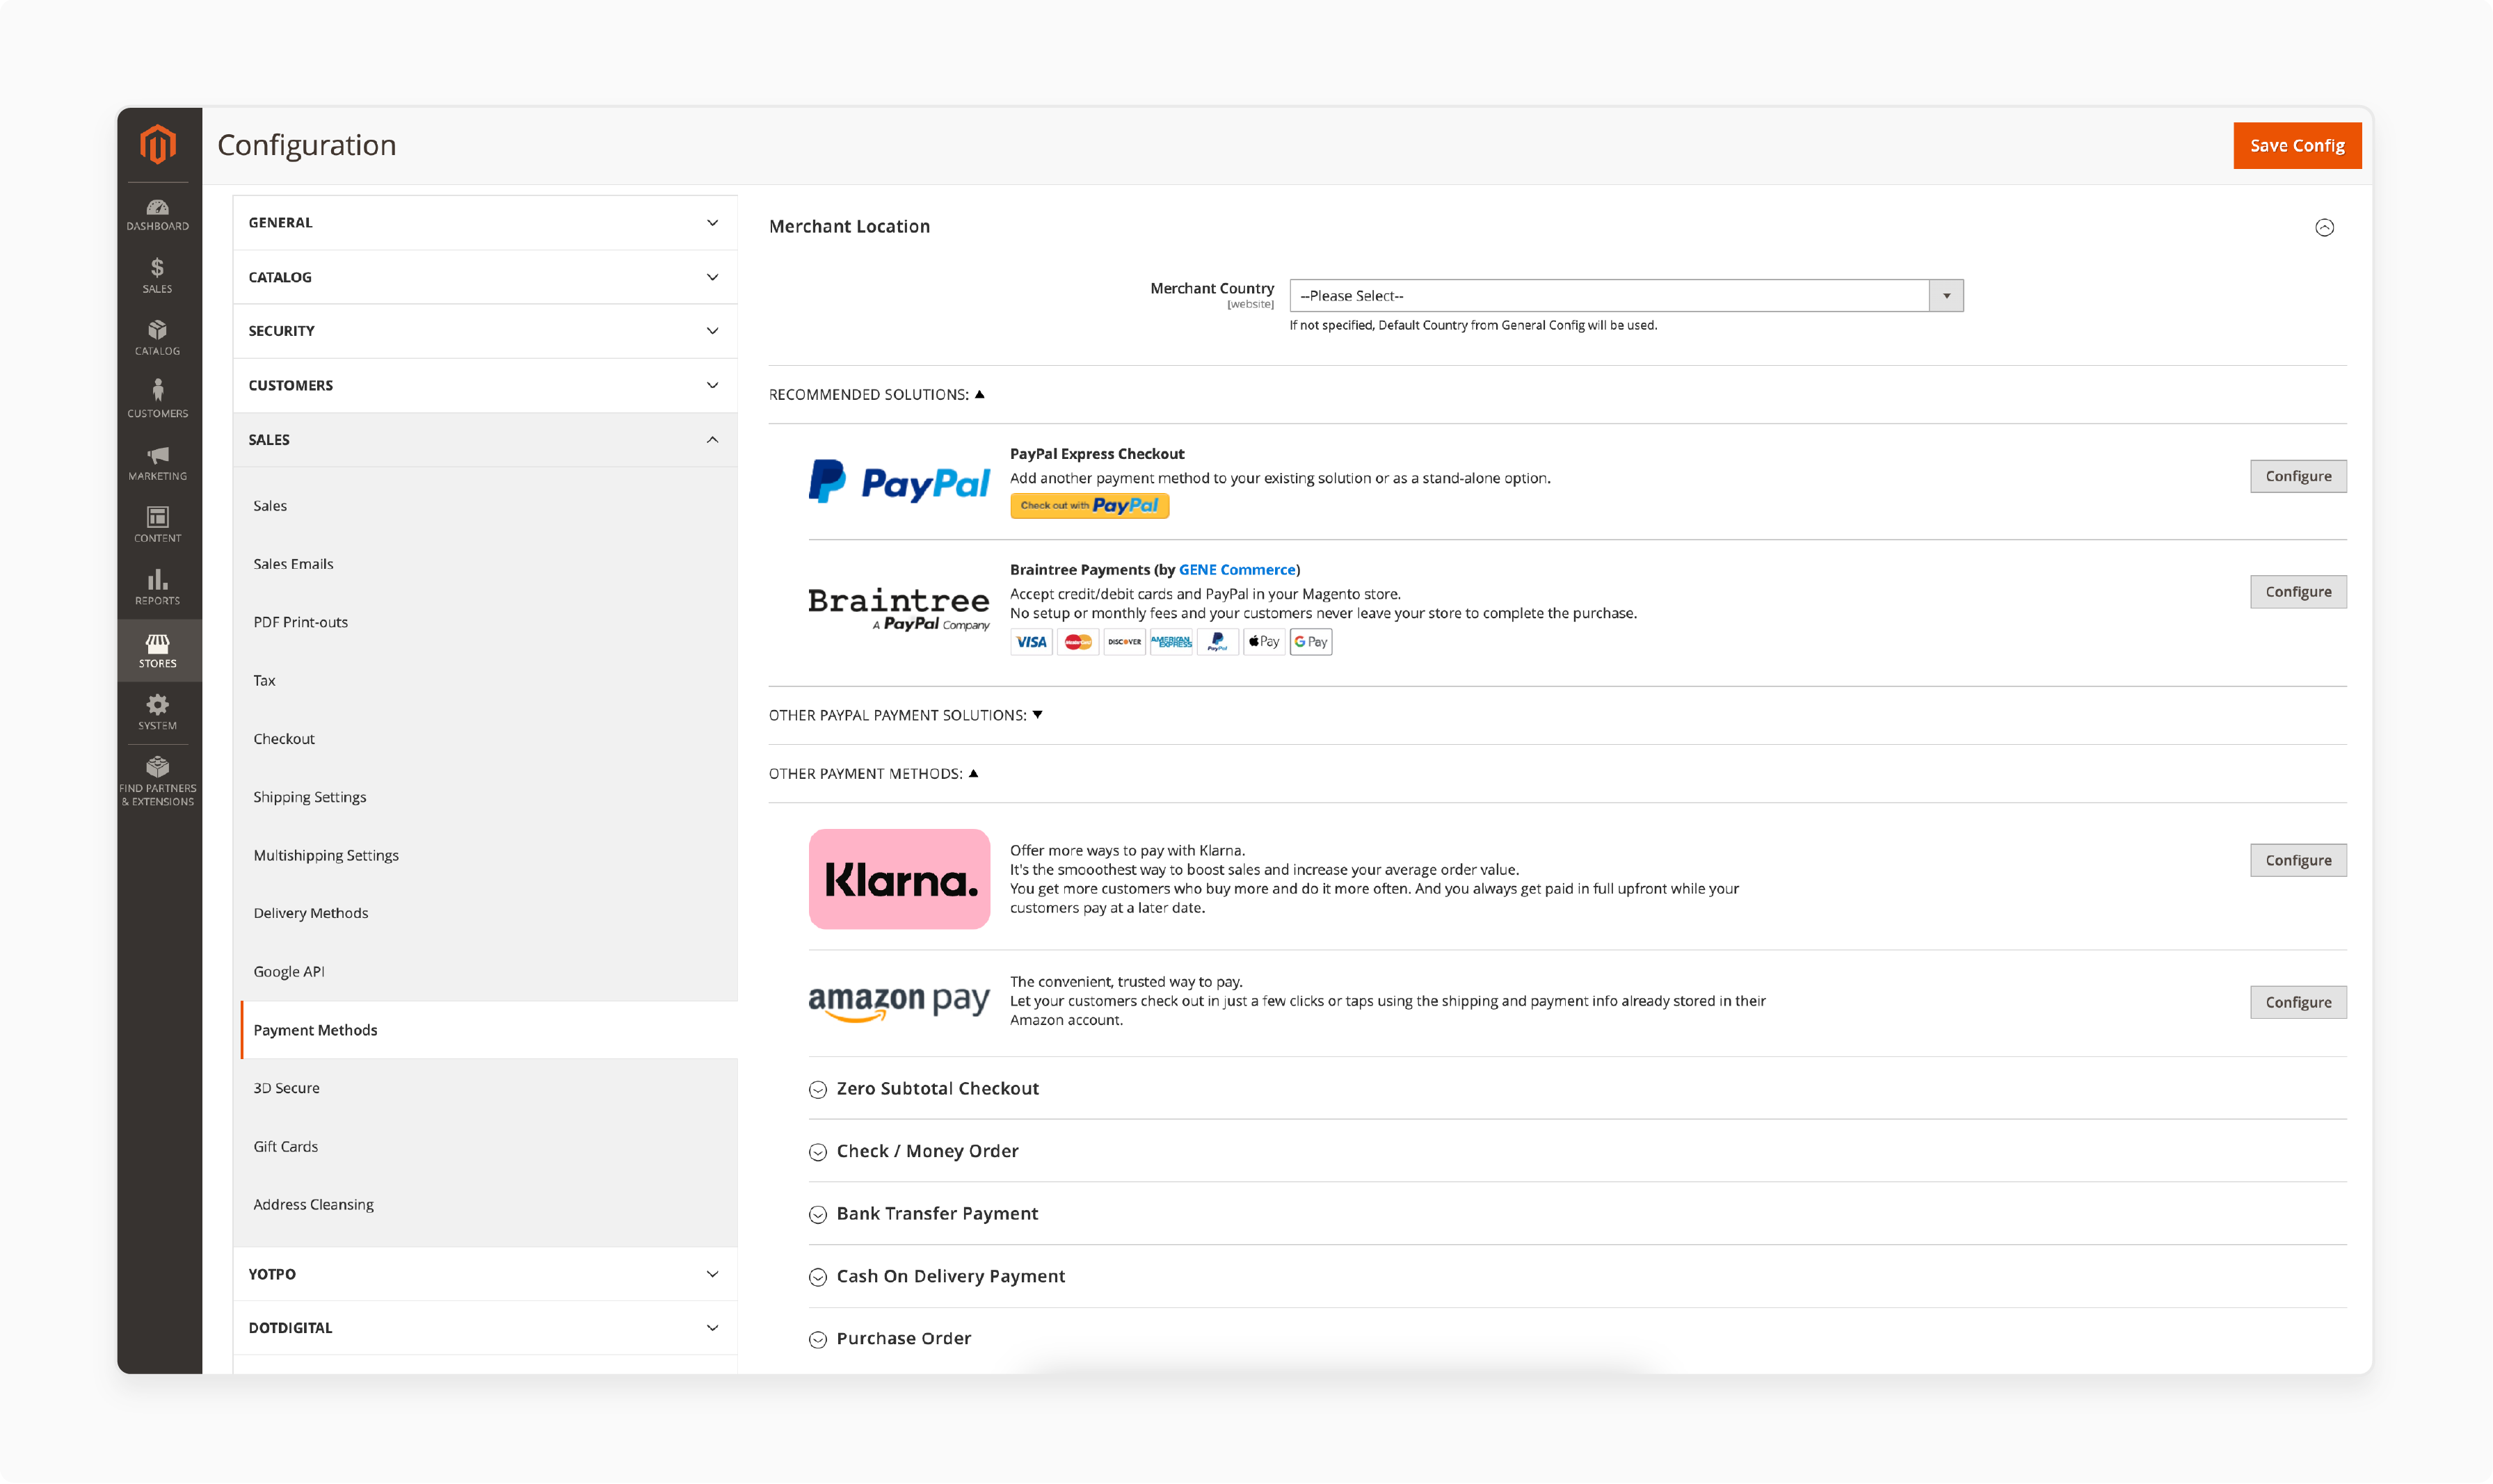The width and height of the screenshot is (2493, 1484).
Task: Click the Magento logo icon
Action: pyautogui.click(x=158, y=144)
